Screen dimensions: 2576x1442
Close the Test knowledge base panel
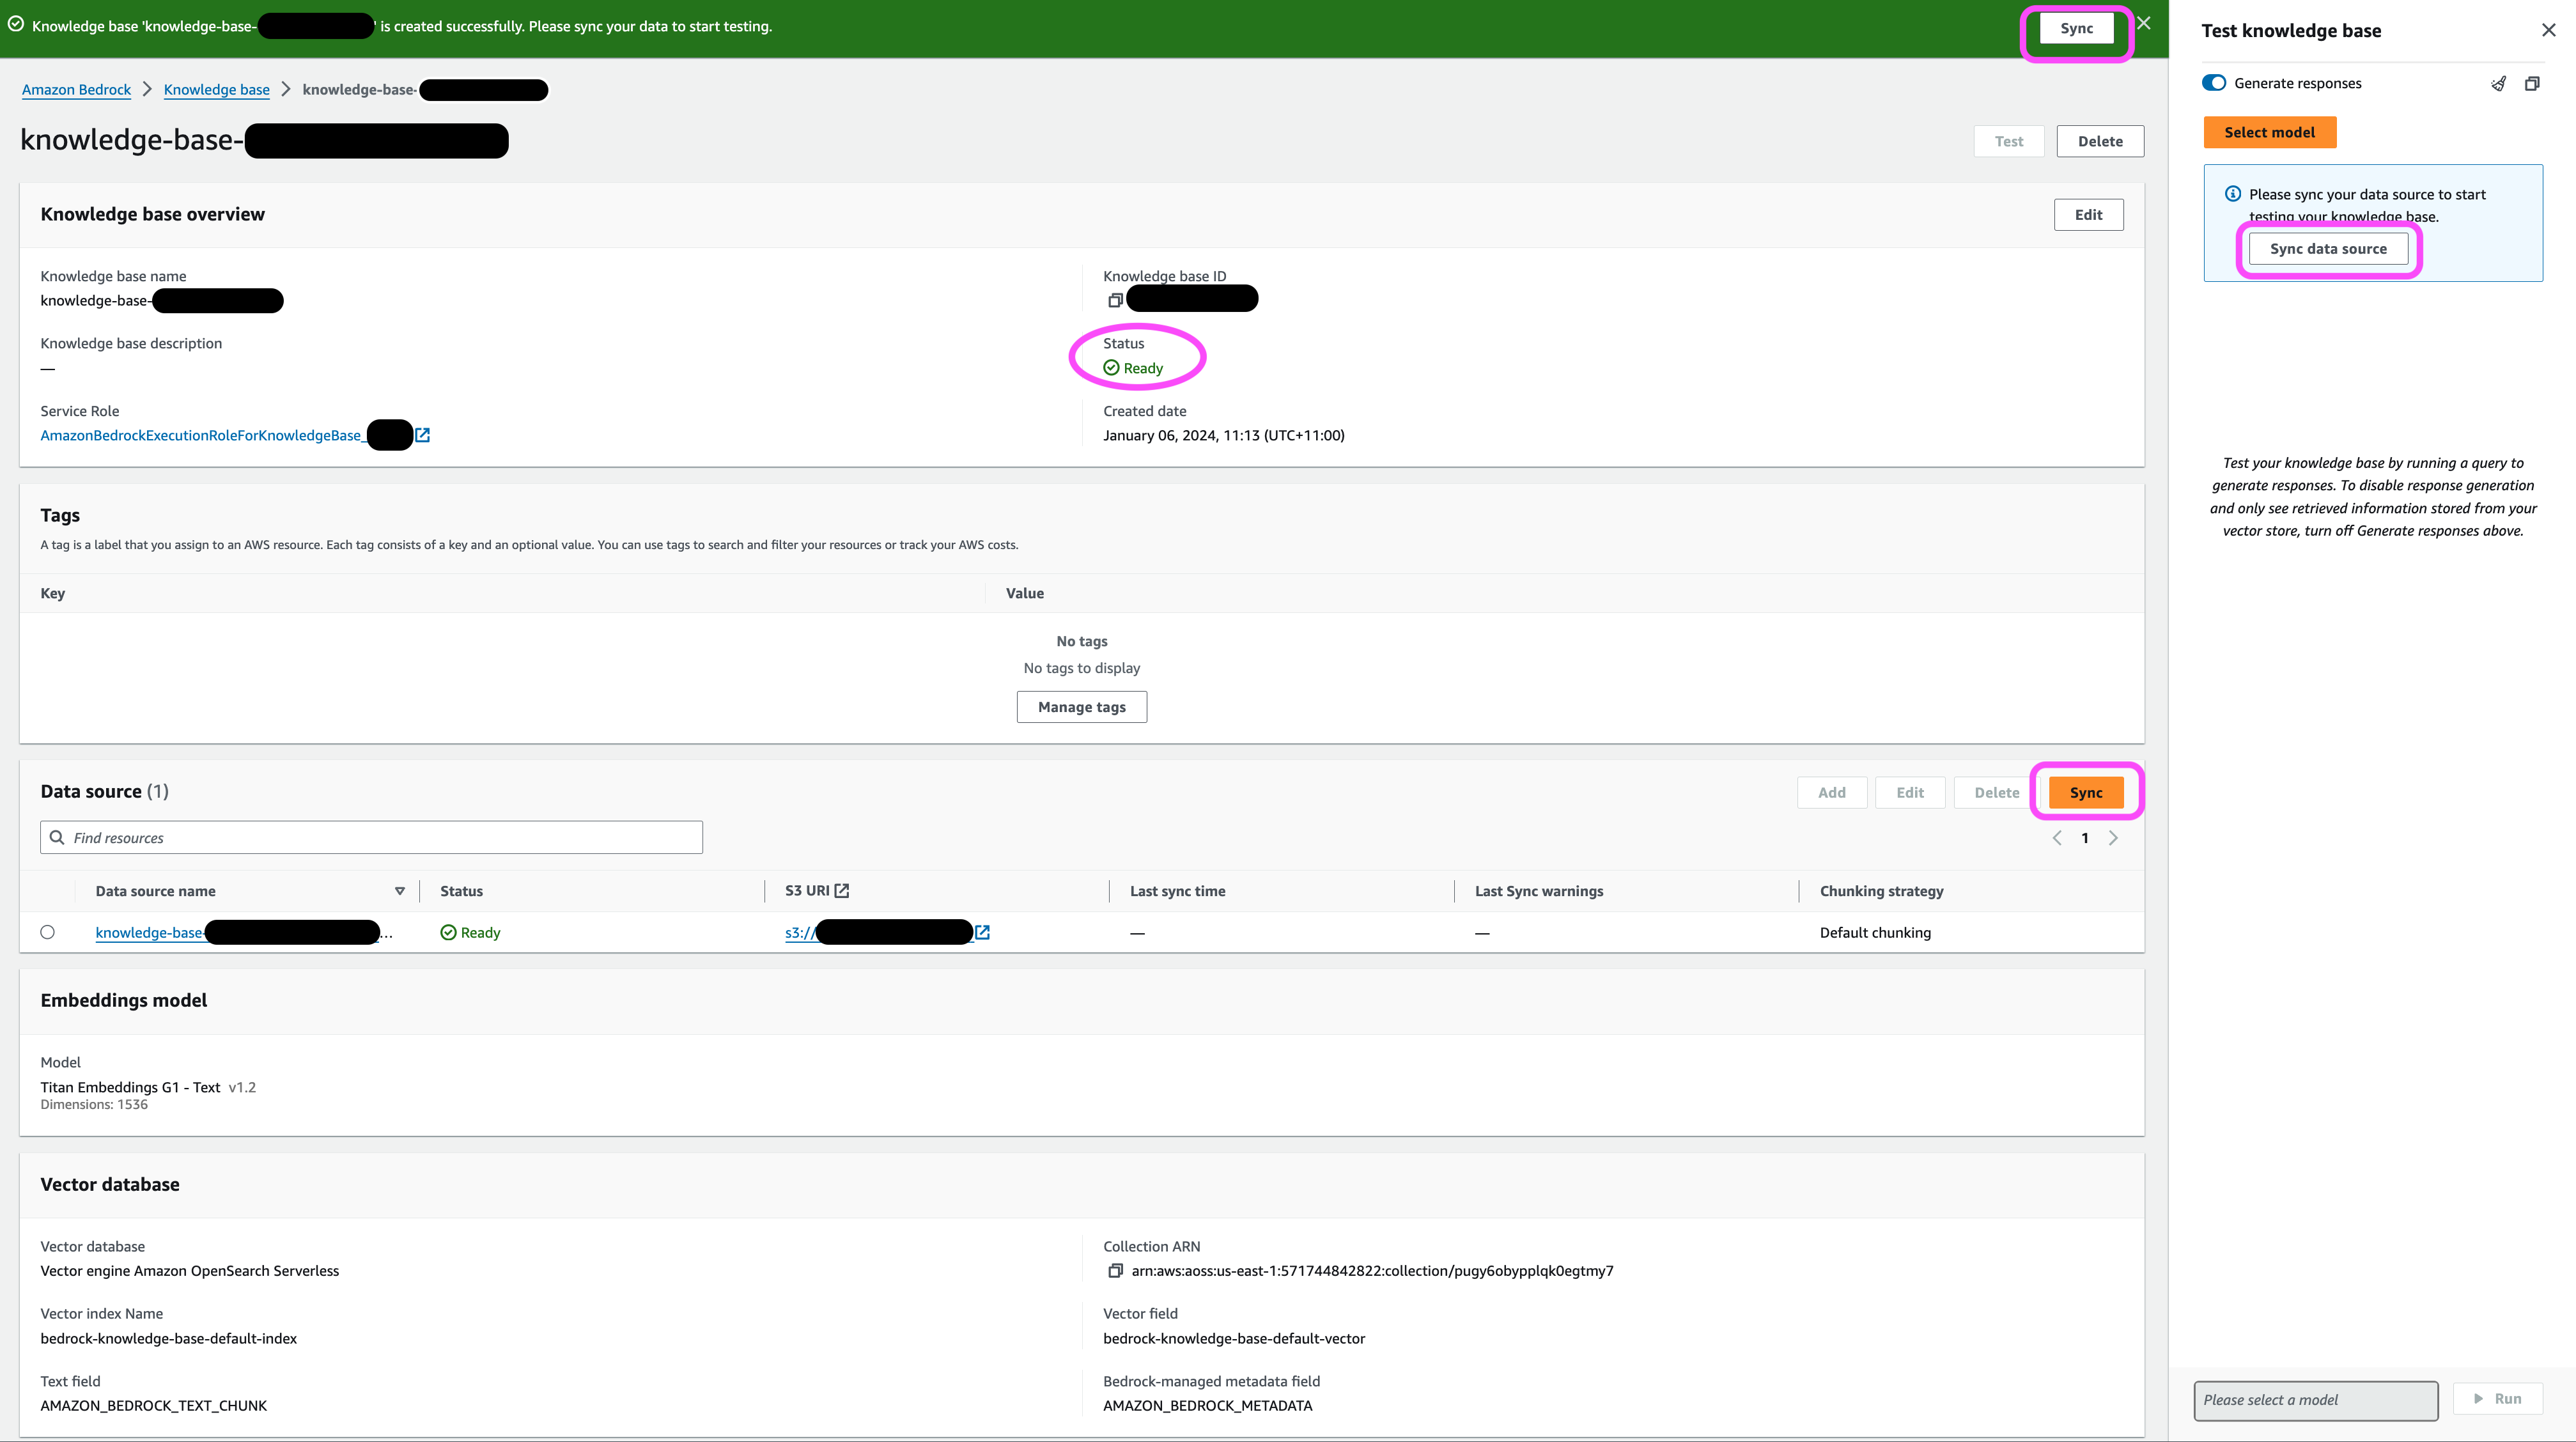[2548, 30]
